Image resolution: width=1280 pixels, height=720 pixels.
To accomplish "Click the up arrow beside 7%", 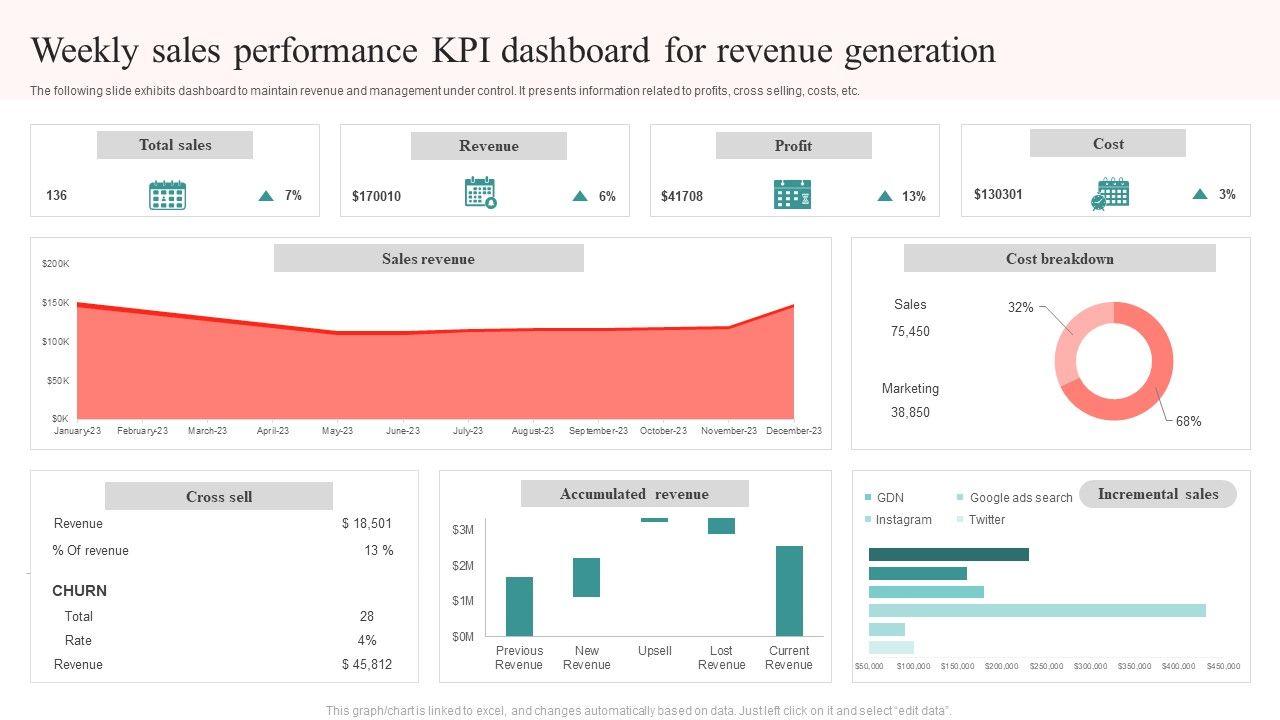I will pos(266,196).
